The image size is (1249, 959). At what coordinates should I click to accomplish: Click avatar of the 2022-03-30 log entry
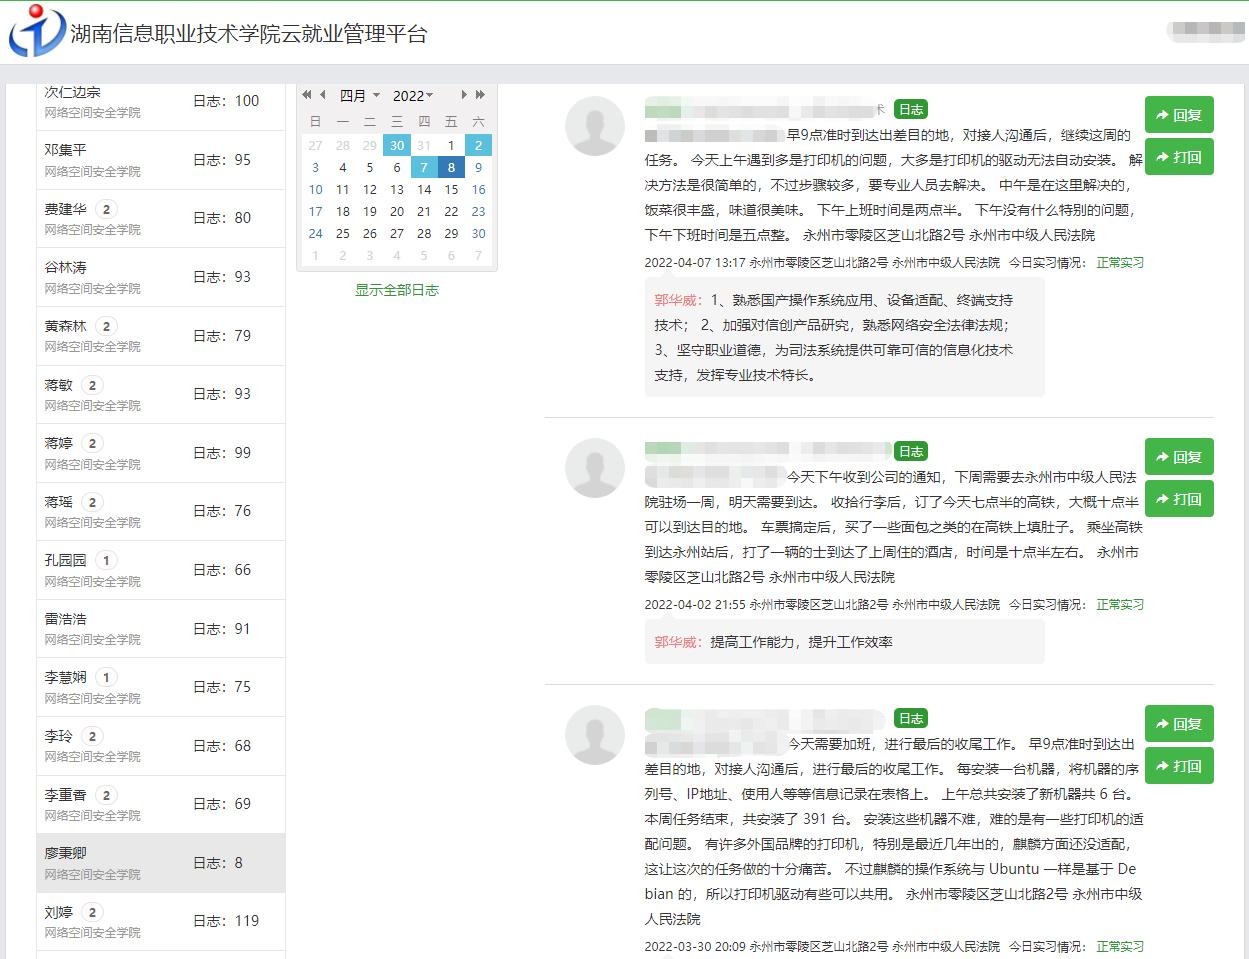pyautogui.click(x=595, y=735)
